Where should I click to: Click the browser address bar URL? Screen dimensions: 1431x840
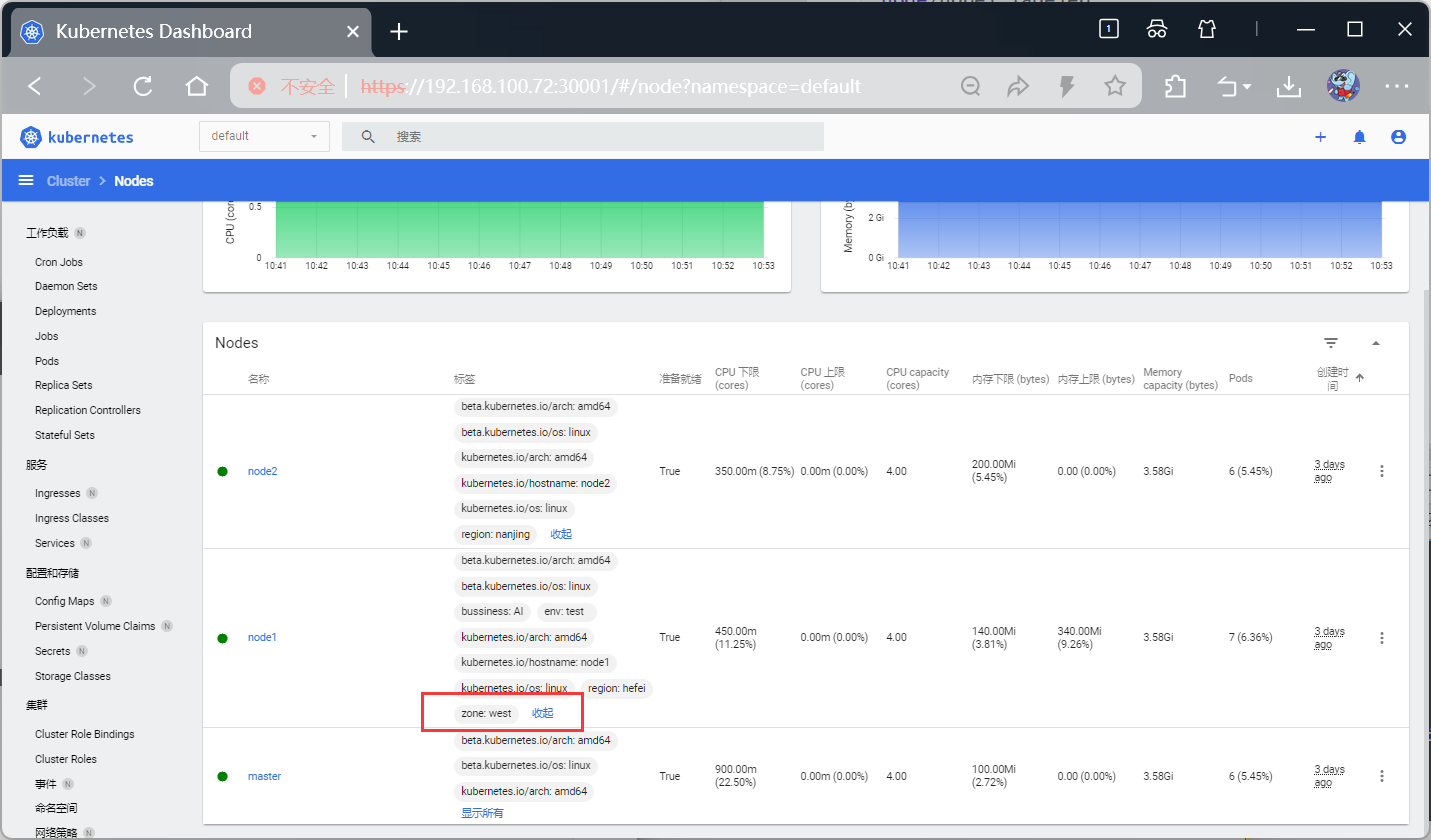pos(610,87)
